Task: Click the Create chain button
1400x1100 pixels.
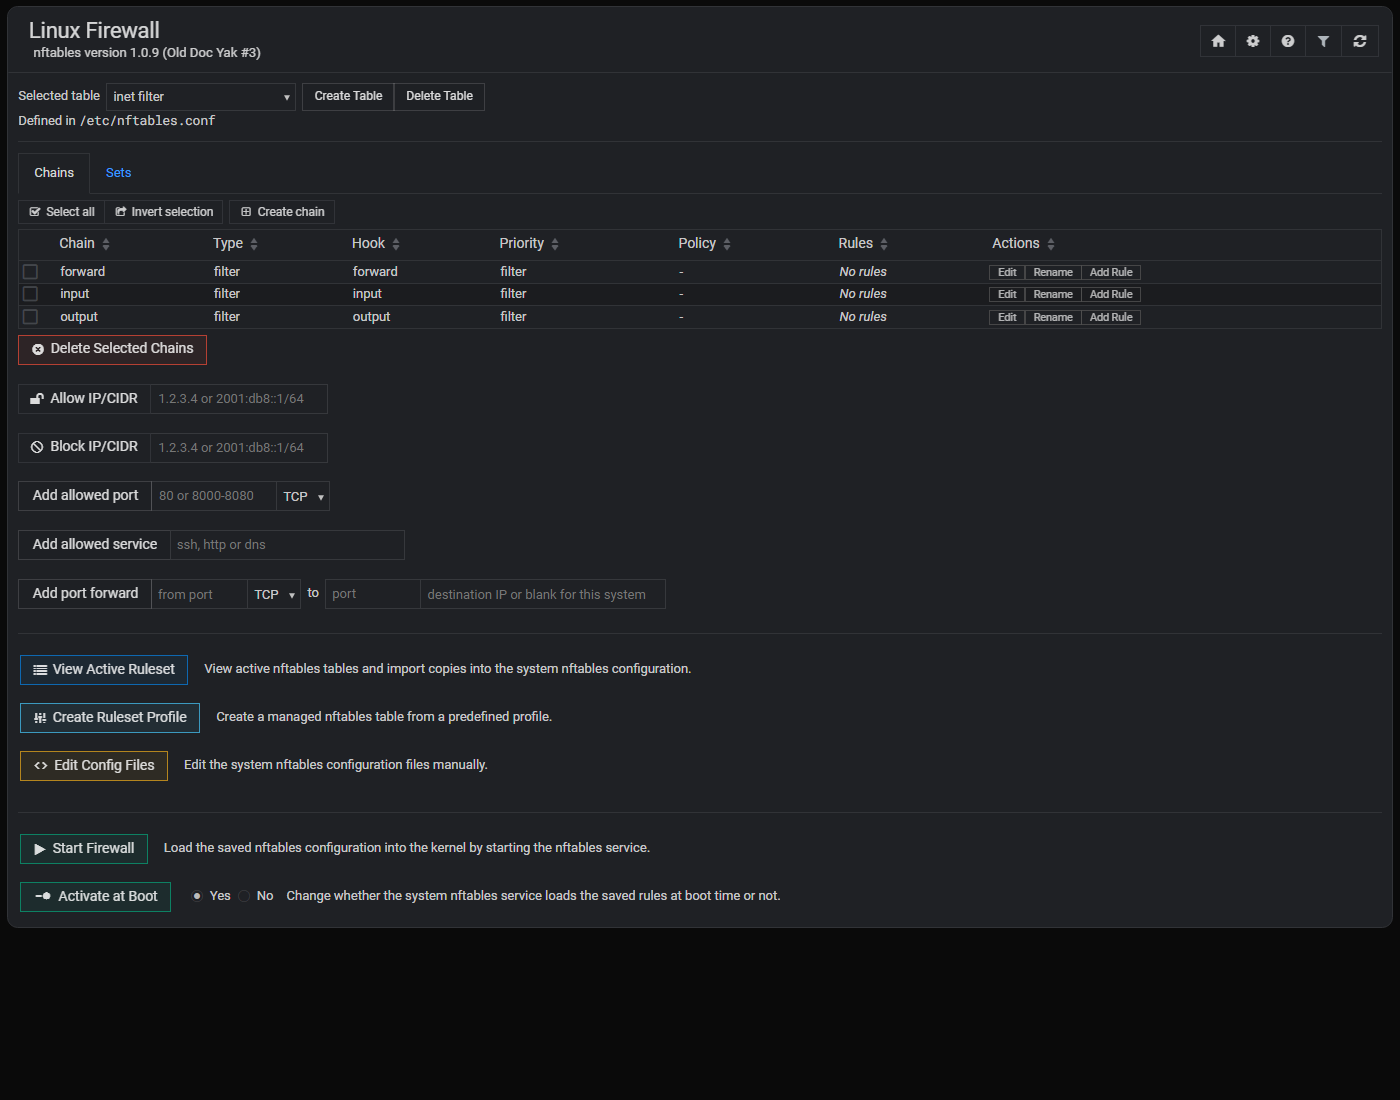Action: point(283,212)
